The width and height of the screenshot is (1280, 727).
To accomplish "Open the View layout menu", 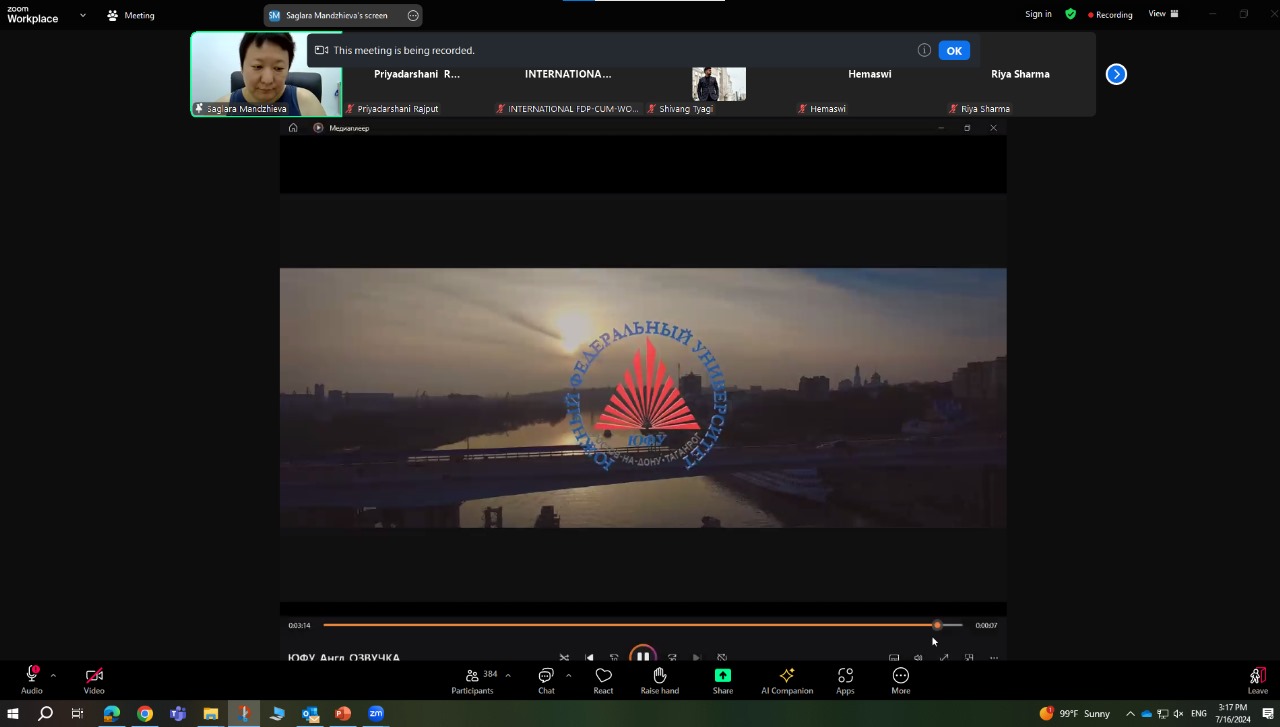I will [1163, 14].
